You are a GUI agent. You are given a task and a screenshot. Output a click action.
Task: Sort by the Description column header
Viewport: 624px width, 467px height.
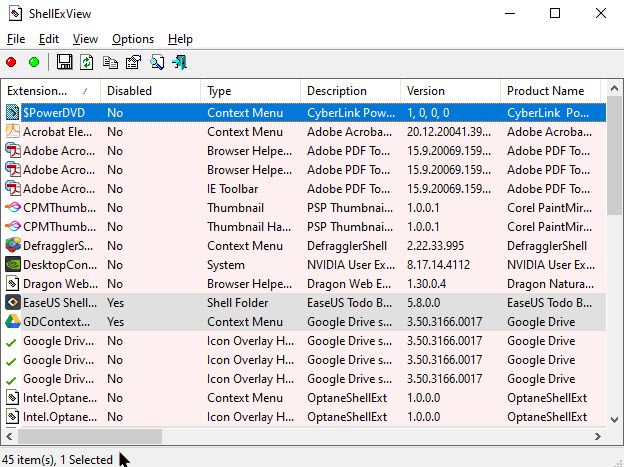click(x=350, y=91)
